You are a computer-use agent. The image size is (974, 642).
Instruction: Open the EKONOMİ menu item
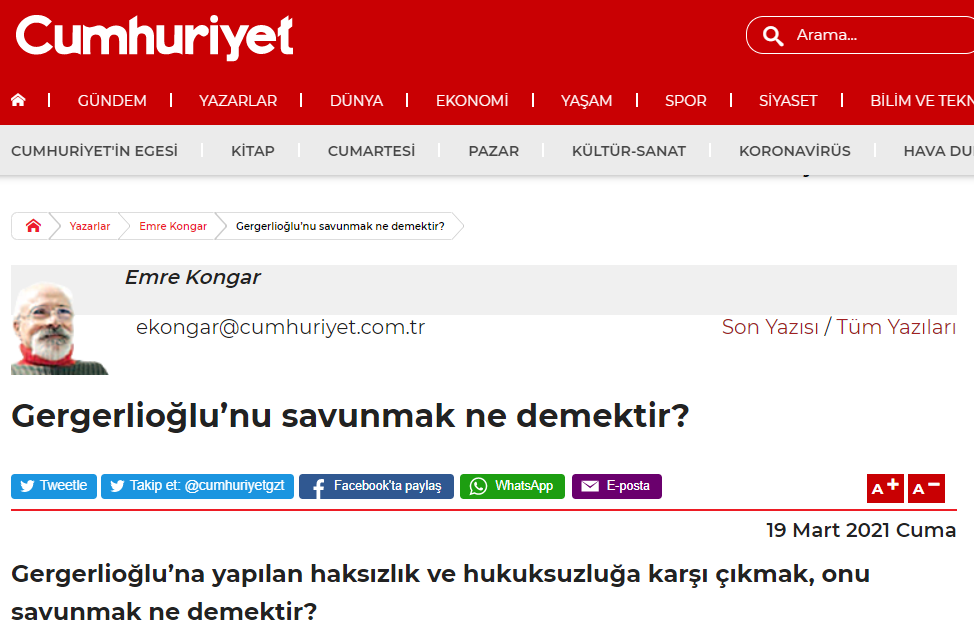(x=472, y=100)
